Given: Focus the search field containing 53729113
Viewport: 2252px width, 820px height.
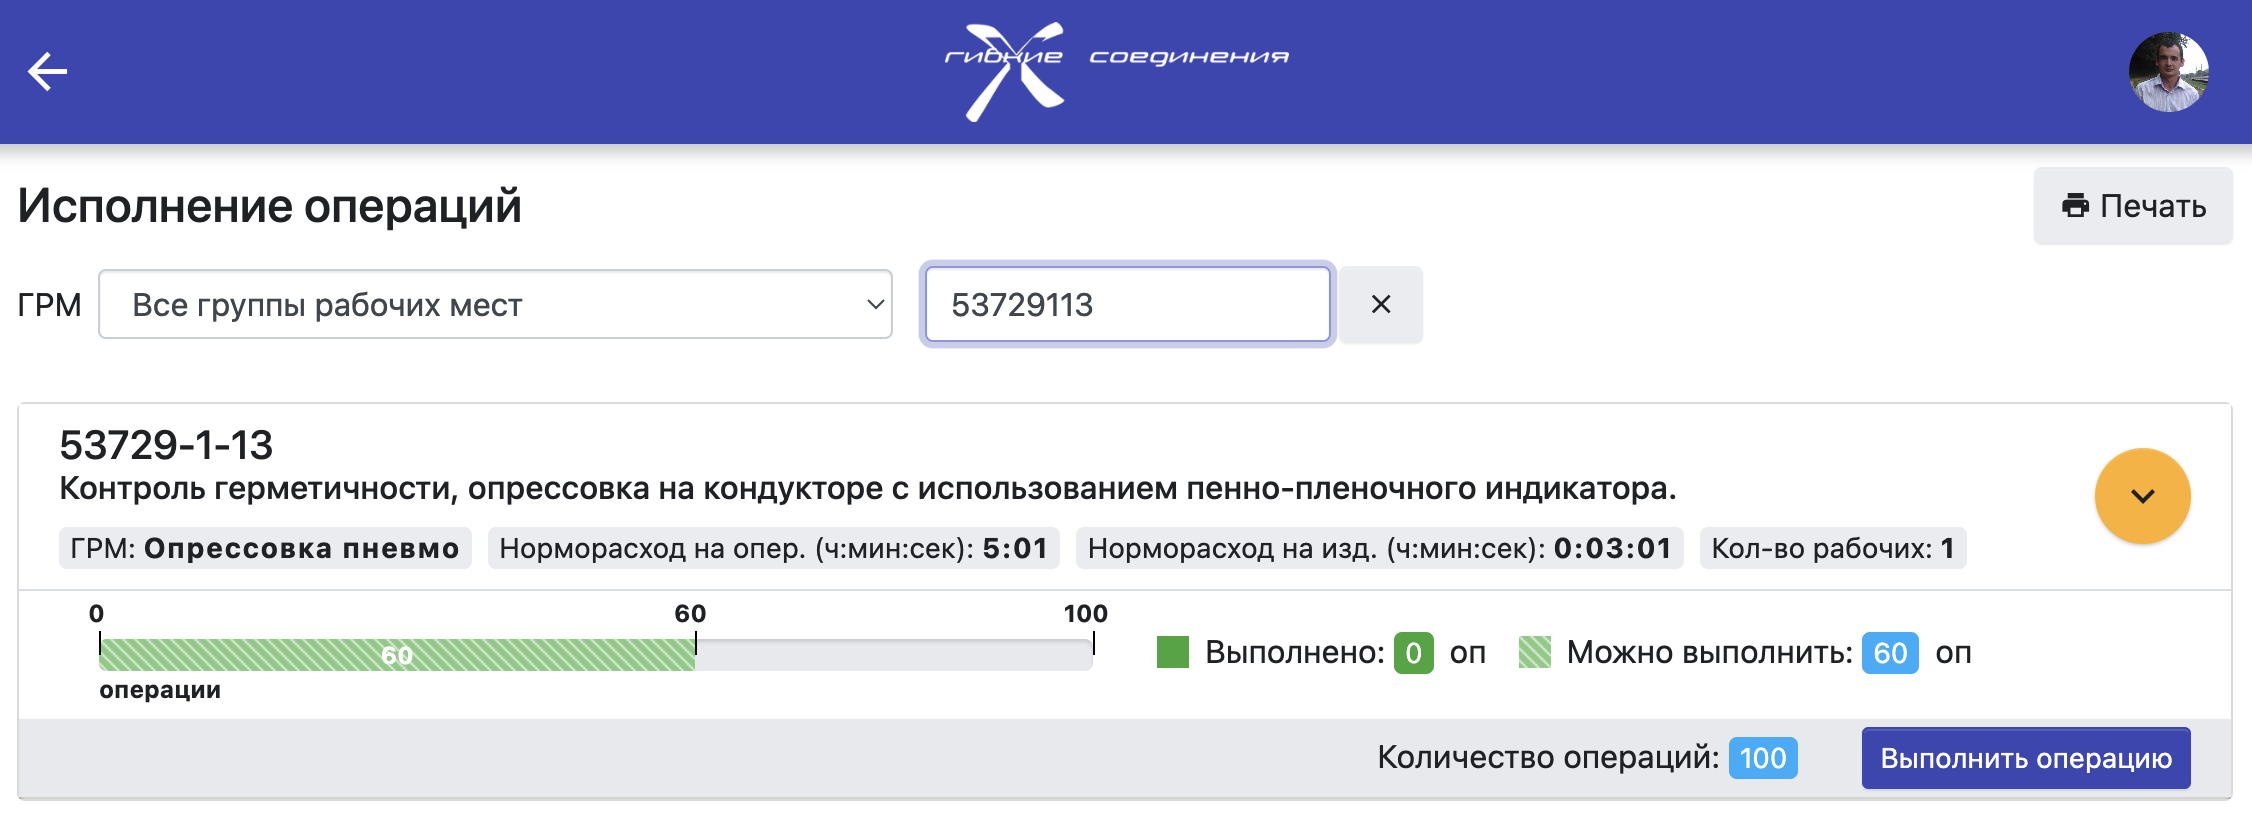Looking at the screenshot, I should tap(1126, 304).
